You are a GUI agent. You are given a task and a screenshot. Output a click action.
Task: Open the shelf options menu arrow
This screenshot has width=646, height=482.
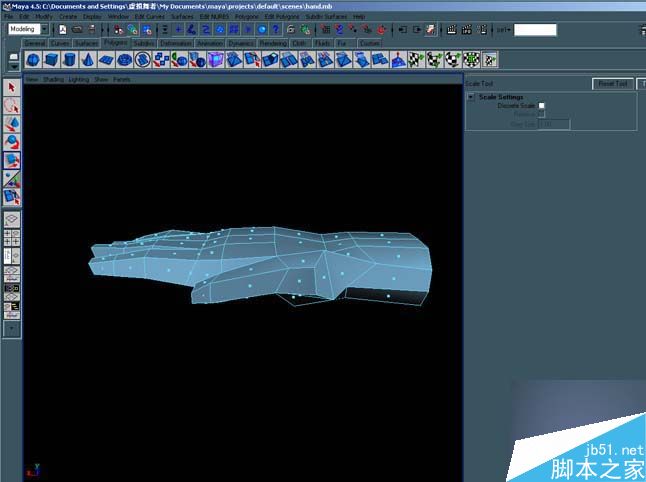[x=14, y=67]
